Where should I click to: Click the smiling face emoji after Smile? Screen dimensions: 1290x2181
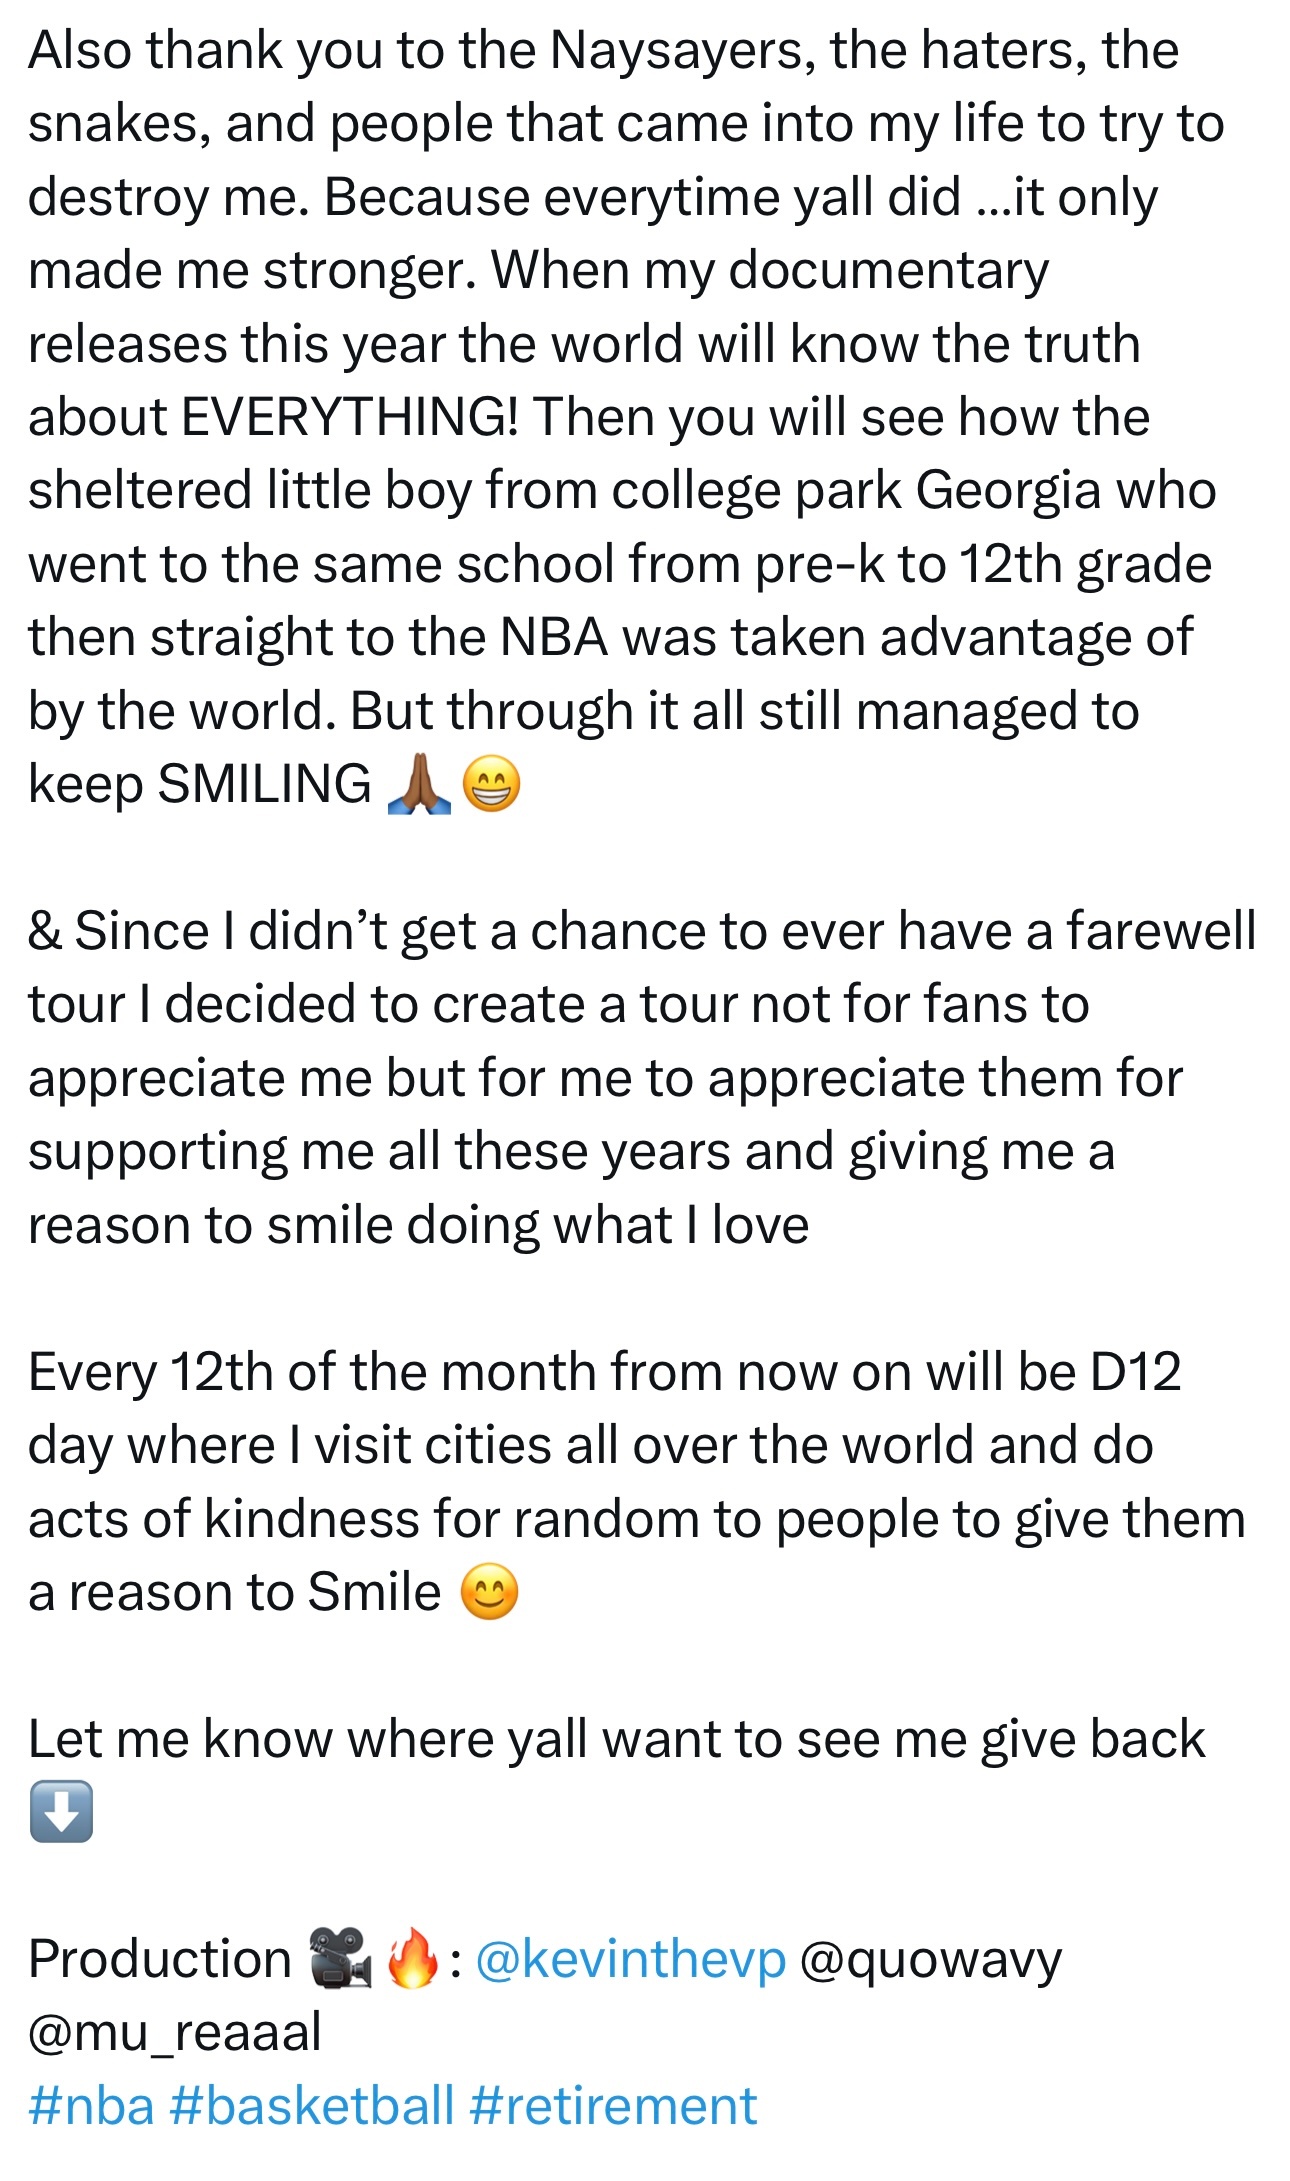(489, 1592)
